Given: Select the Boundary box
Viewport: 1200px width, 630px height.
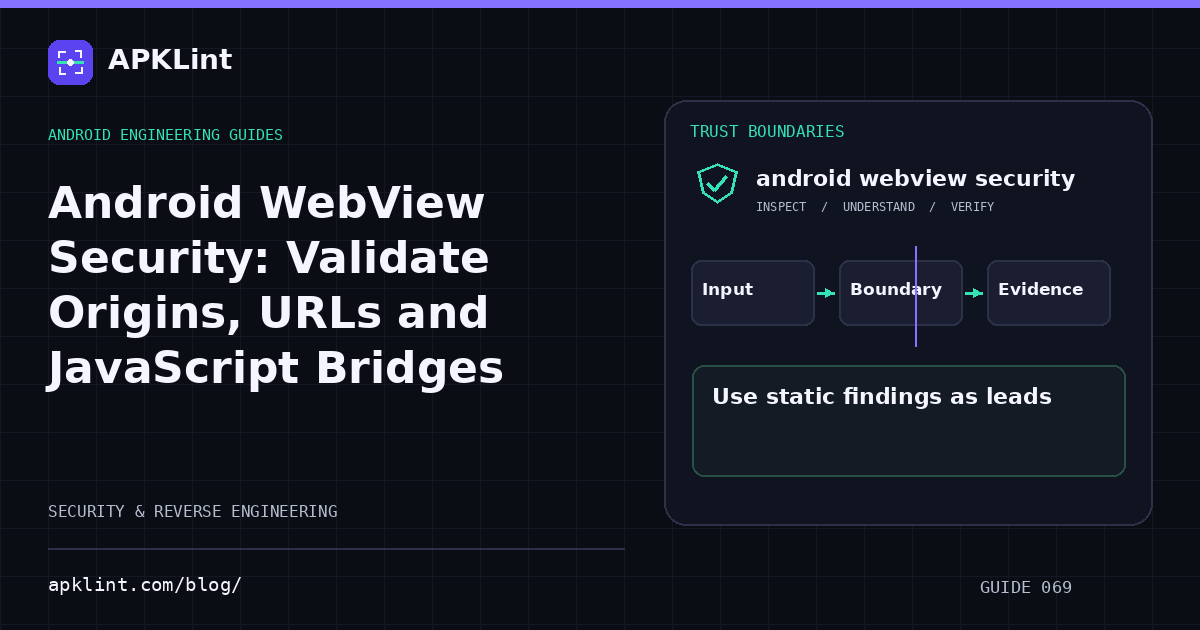Looking at the screenshot, I should (901, 293).
